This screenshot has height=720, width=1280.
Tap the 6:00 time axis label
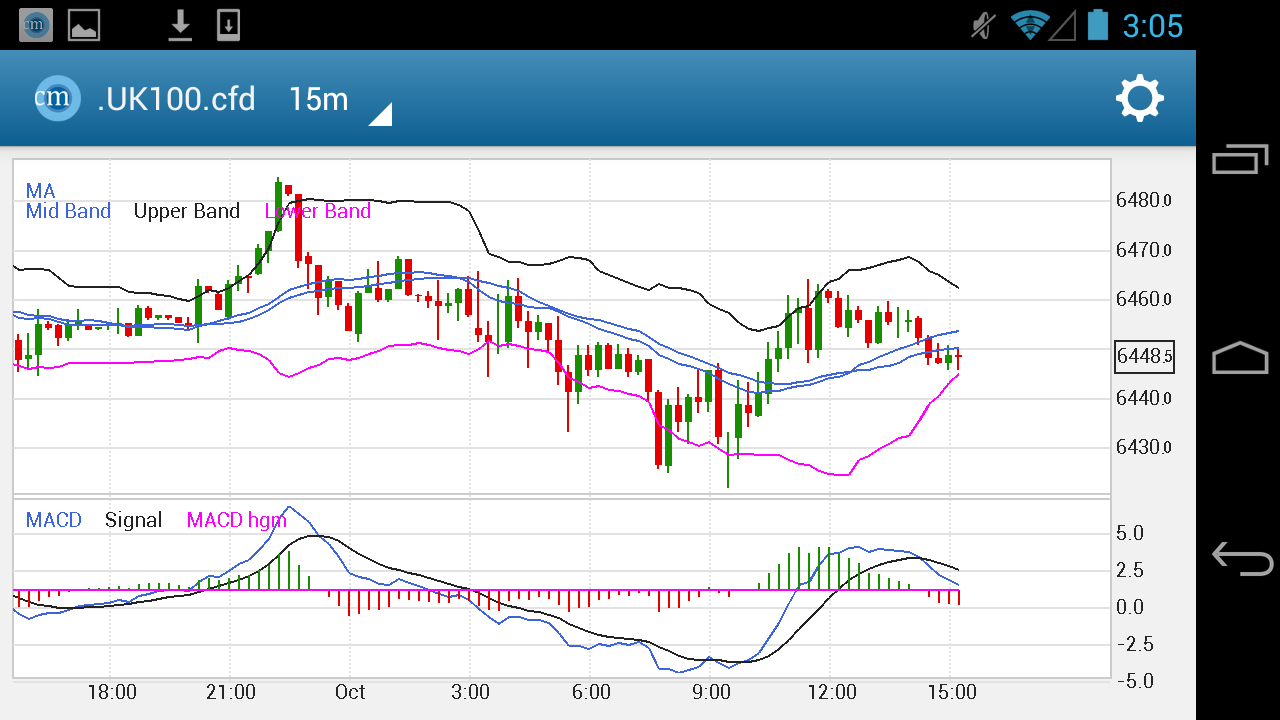591,692
